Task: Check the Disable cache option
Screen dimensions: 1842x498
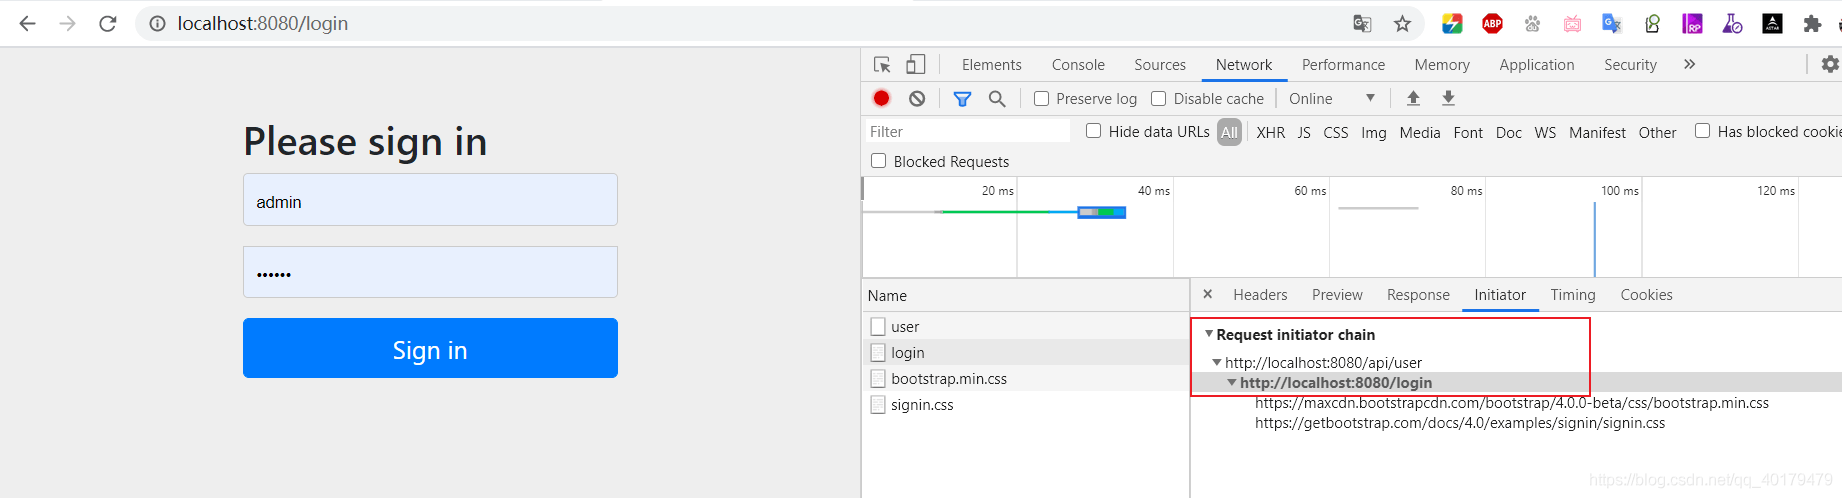Action: coord(1159,98)
